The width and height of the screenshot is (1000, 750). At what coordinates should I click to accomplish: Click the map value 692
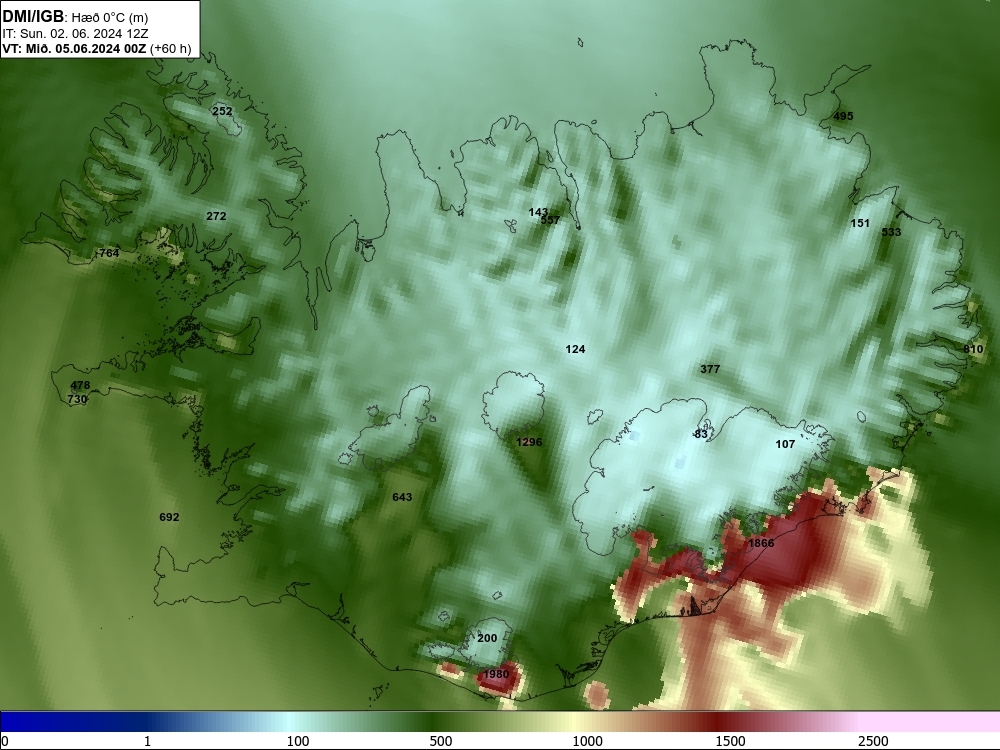tap(169, 517)
